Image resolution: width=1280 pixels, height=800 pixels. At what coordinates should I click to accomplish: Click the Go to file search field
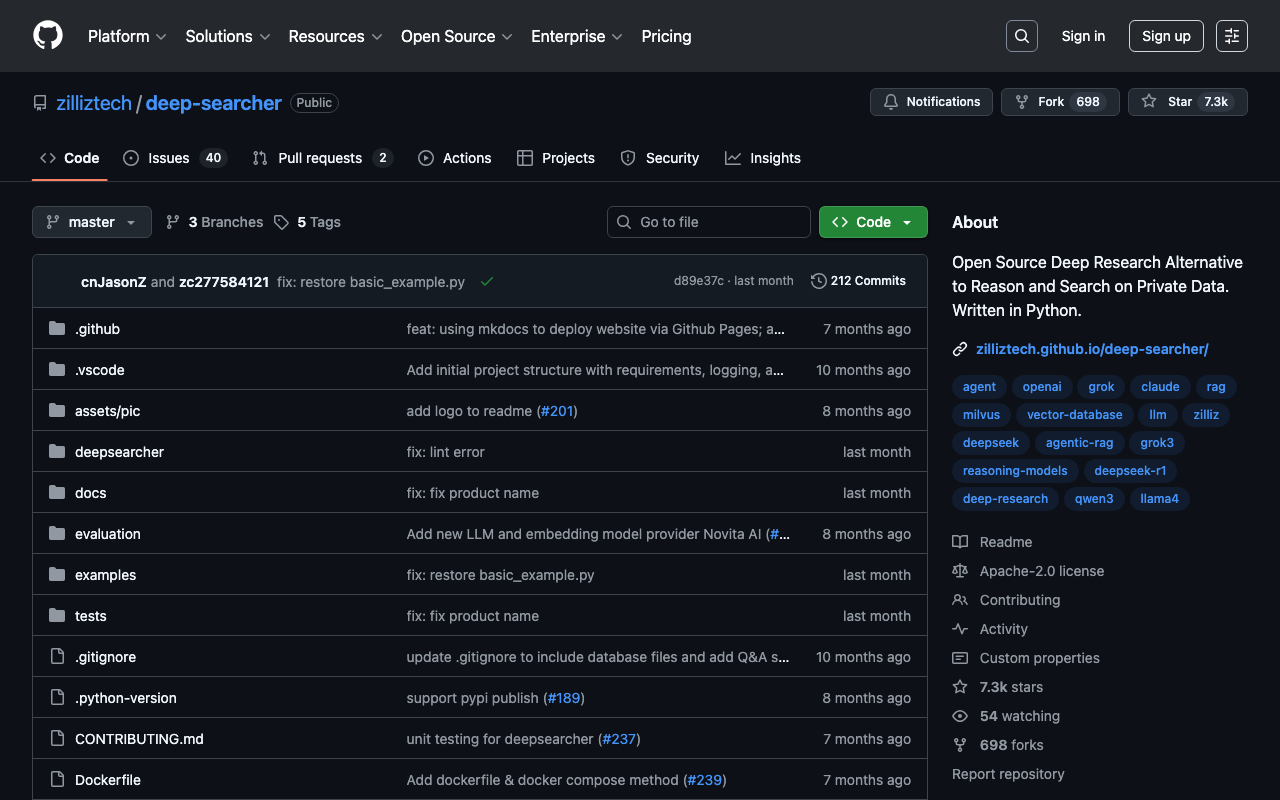coord(709,222)
